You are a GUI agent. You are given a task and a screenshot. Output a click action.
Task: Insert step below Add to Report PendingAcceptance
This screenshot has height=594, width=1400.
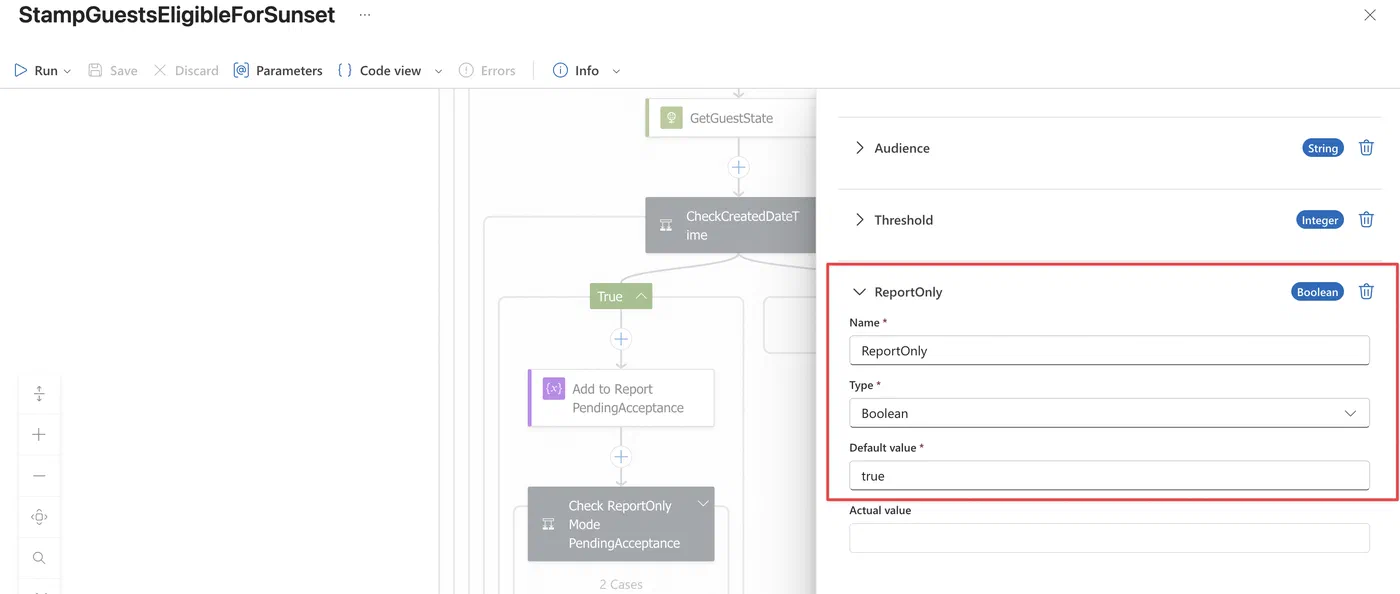[x=621, y=457]
